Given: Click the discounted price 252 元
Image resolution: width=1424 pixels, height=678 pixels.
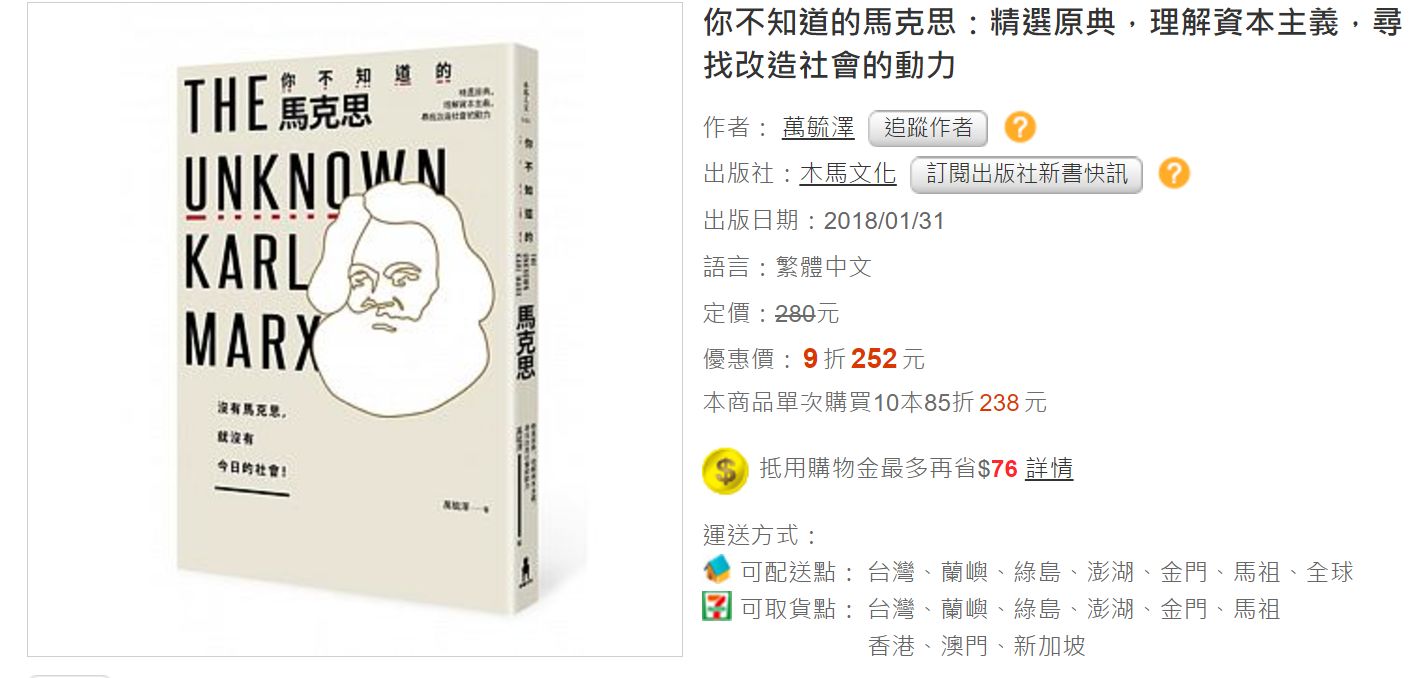Looking at the screenshot, I should [x=888, y=358].
